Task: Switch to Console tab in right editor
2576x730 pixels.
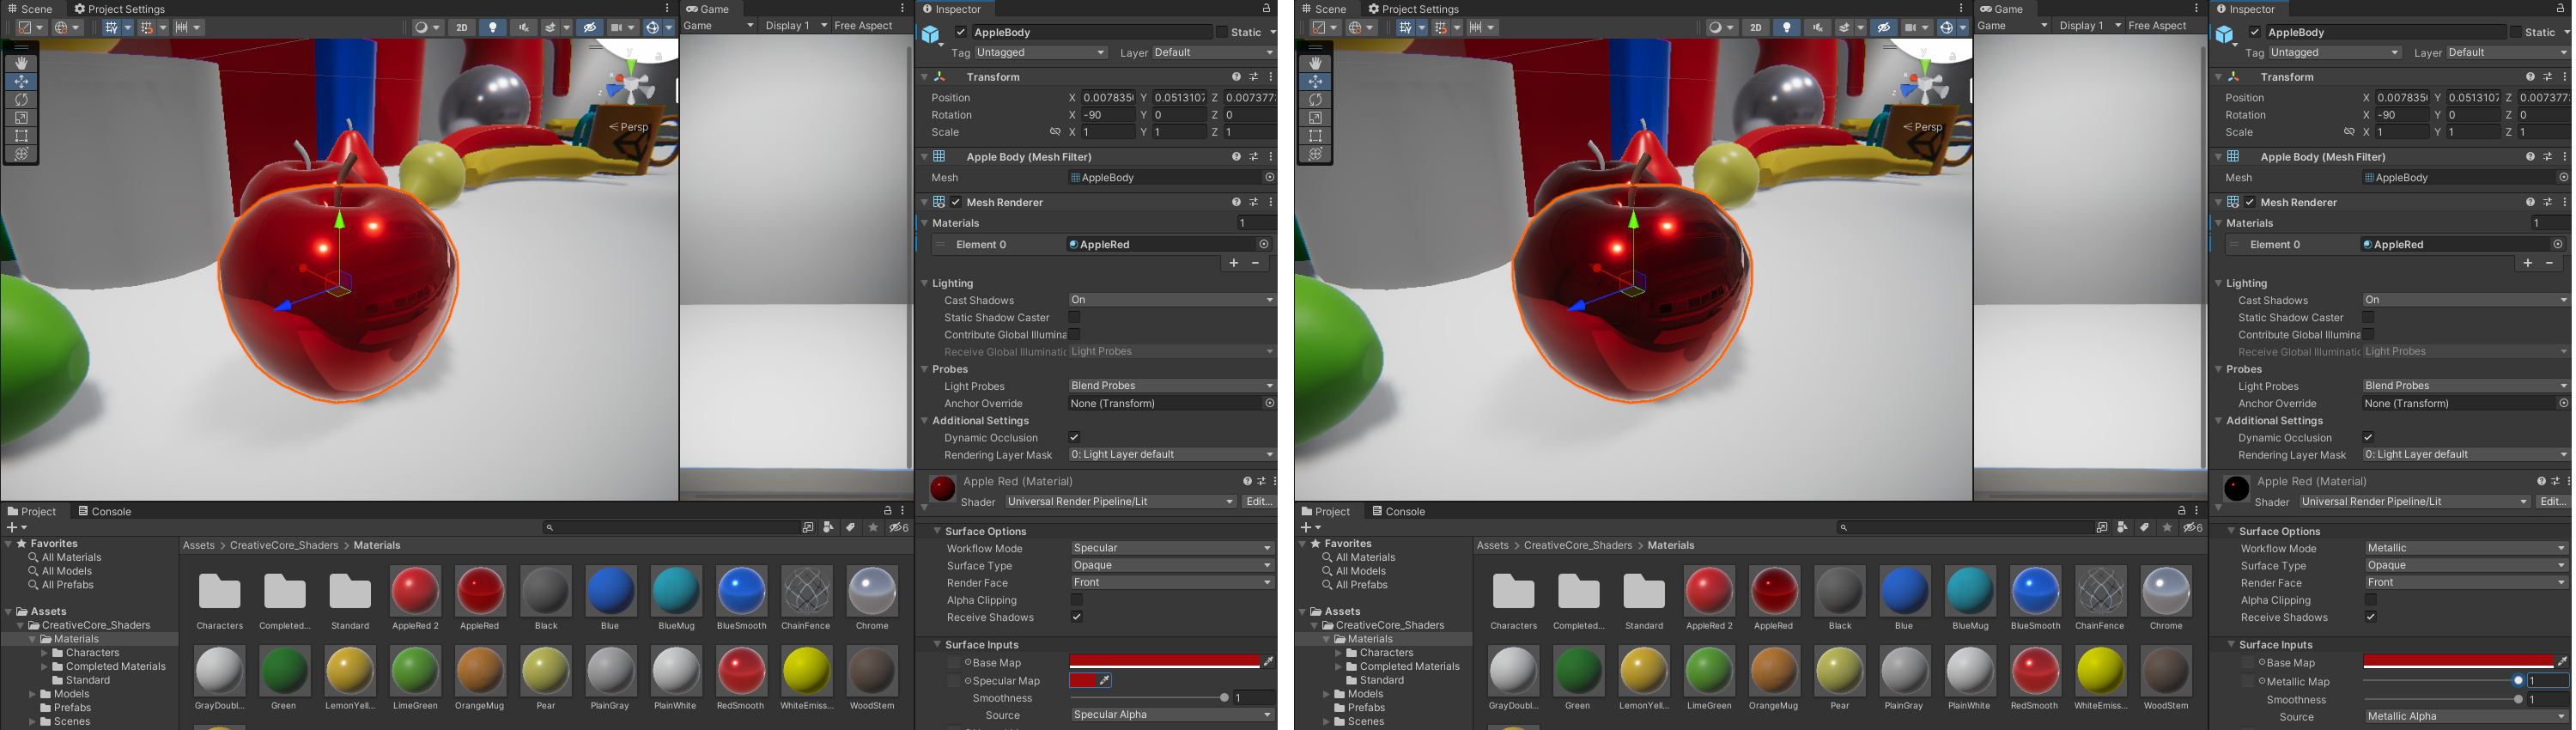Action: pyautogui.click(x=1398, y=511)
